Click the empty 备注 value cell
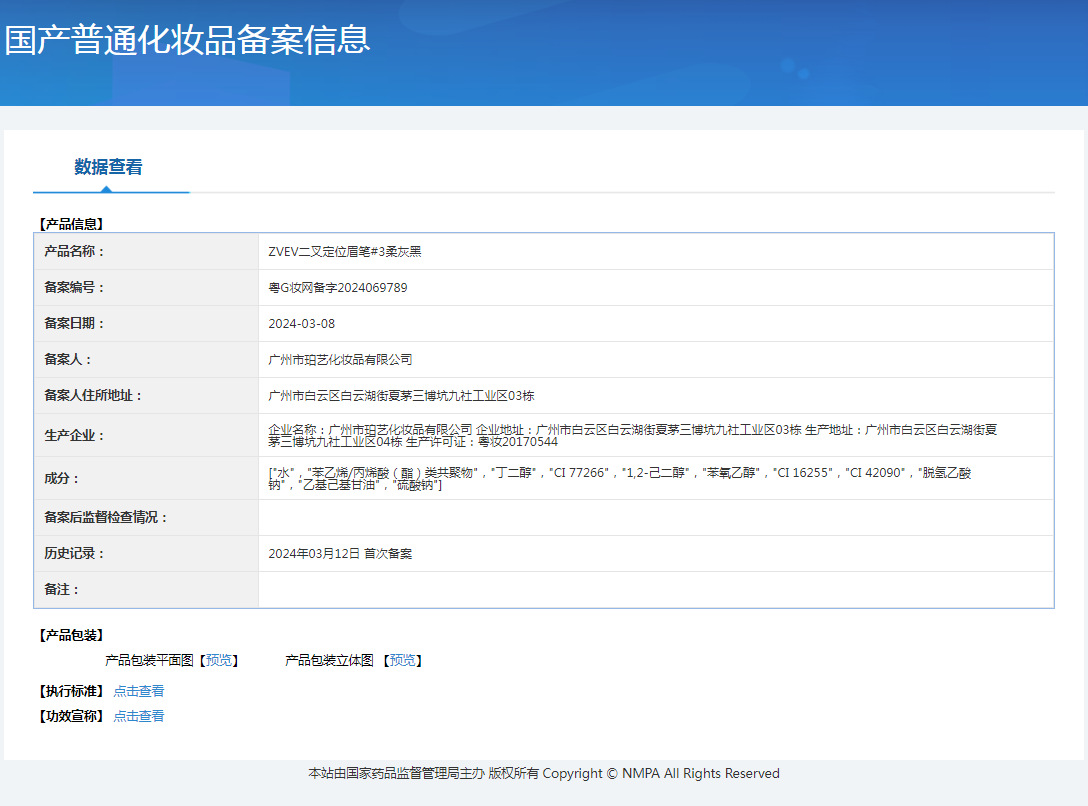The height and width of the screenshot is (806, 1088). pos(655,589)
